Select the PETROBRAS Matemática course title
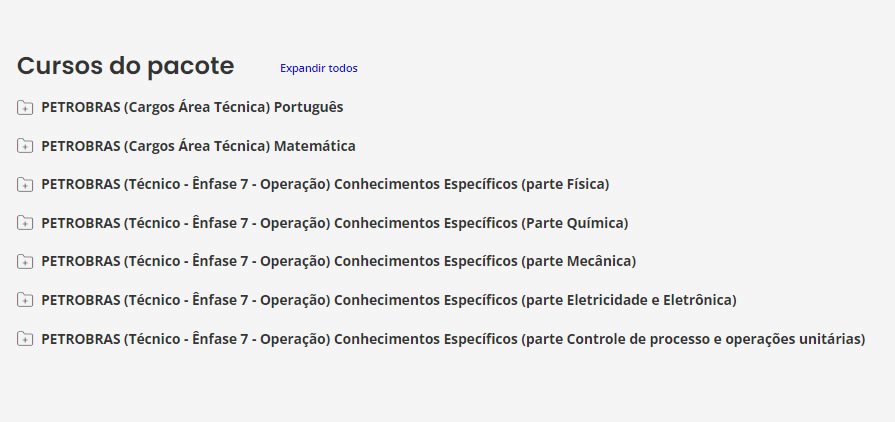895x422 pixels. point(198,146)
